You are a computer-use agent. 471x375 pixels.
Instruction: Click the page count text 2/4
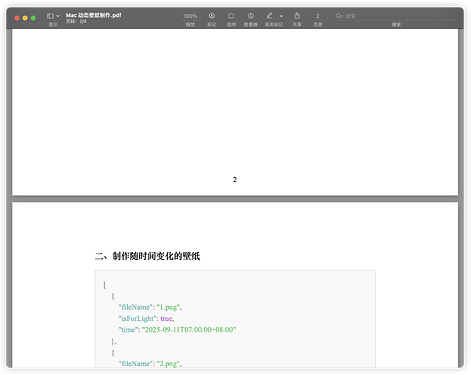[x=83, y=21]
